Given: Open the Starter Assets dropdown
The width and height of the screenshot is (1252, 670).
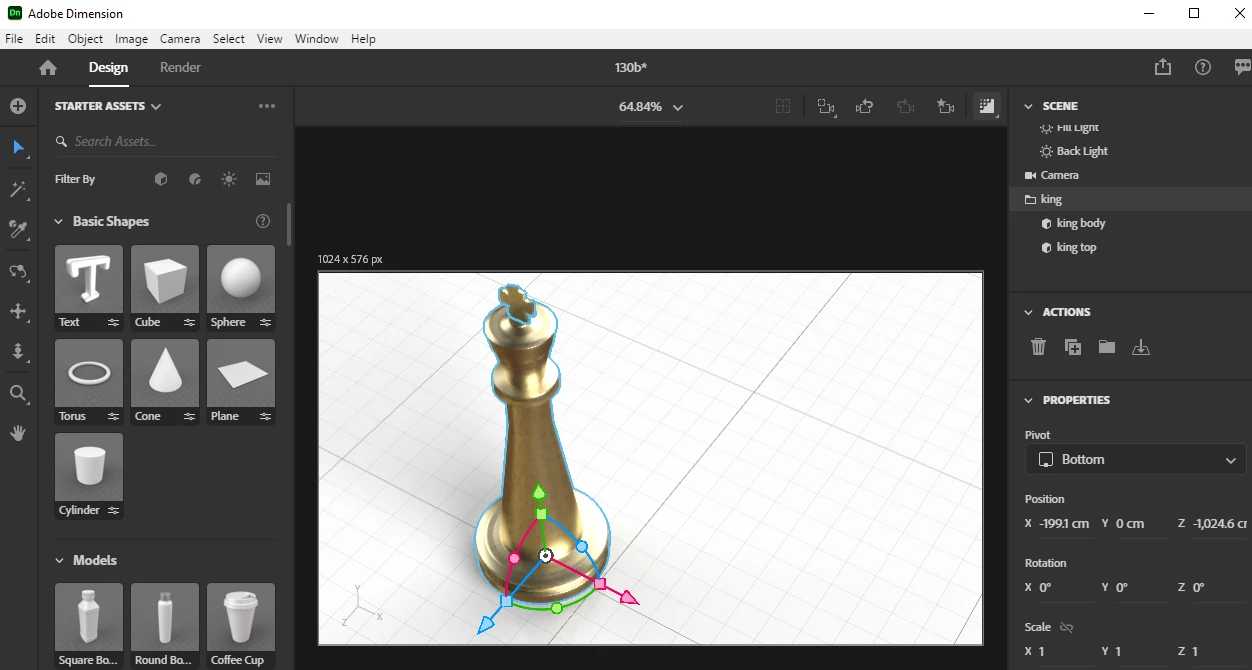Looking at the screenshot, I should click(x=108, y=106).
